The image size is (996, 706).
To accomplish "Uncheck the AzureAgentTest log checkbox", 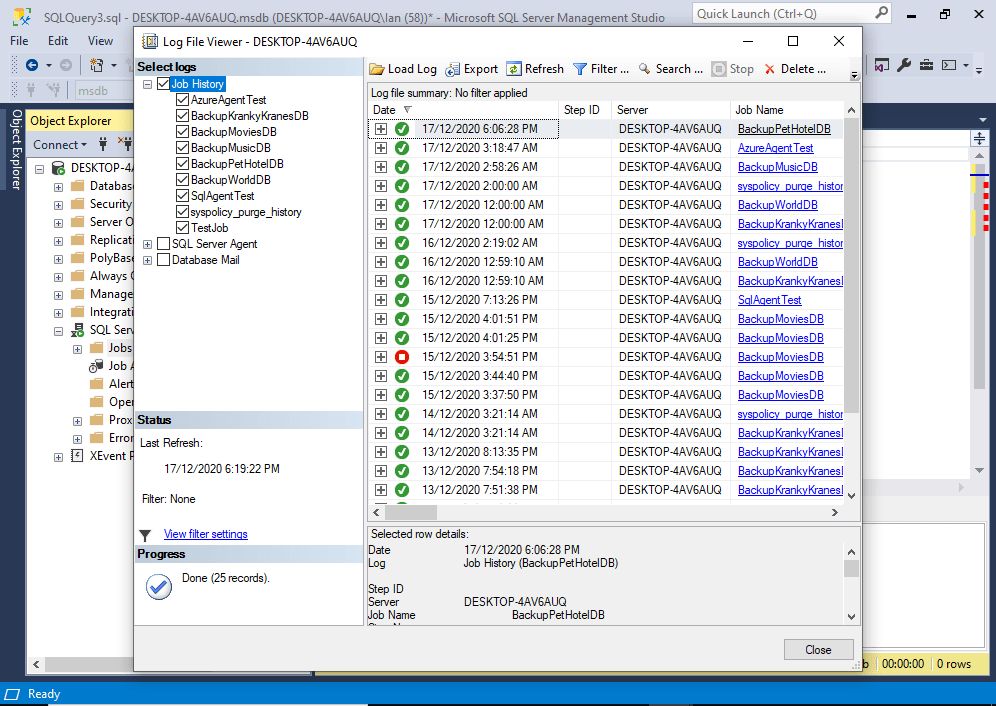I will point(182,100).
